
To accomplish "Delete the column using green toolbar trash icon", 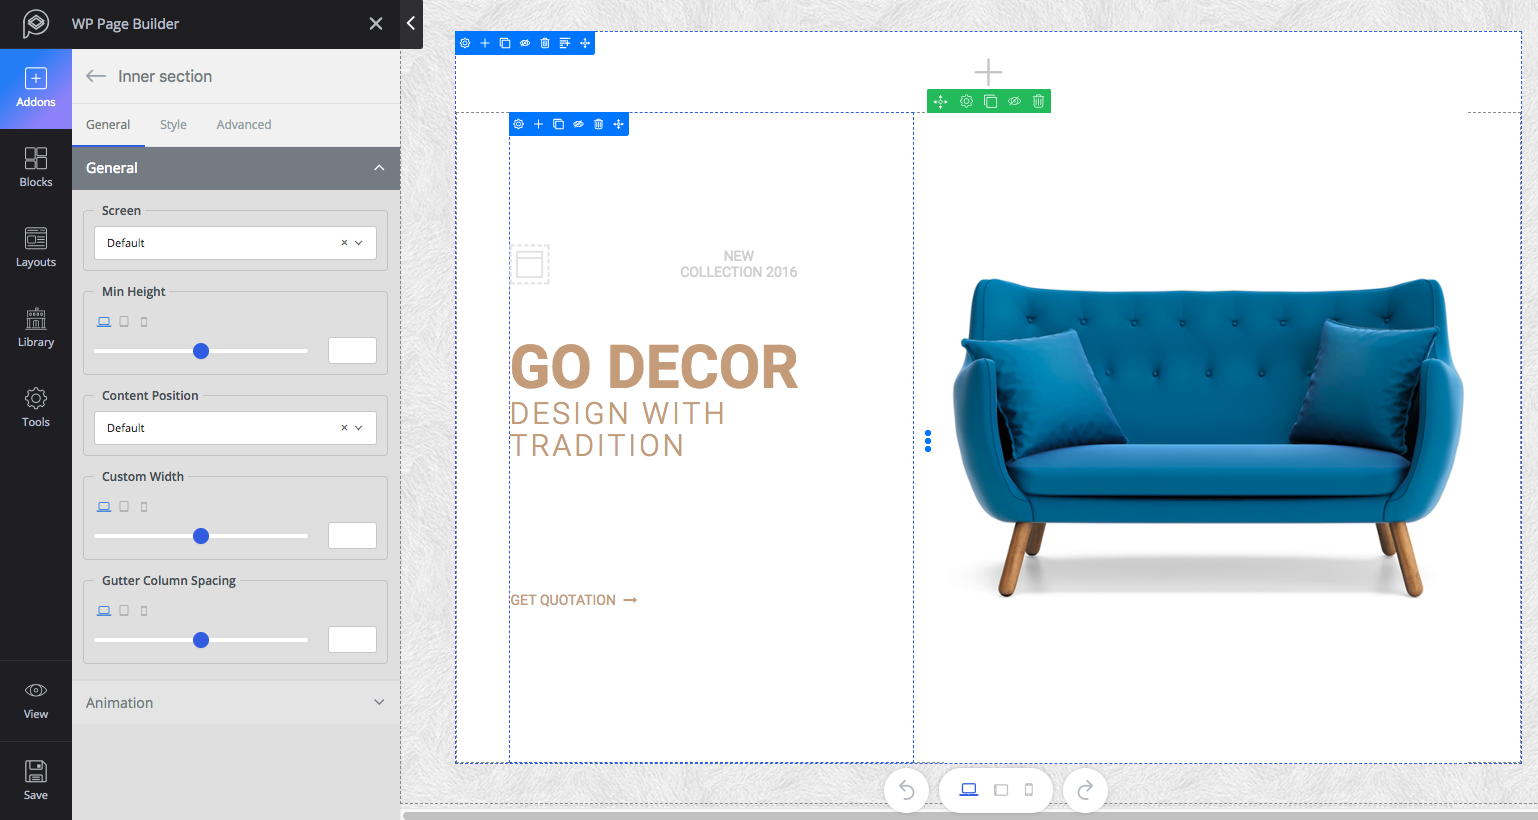I will point(1038,101).
